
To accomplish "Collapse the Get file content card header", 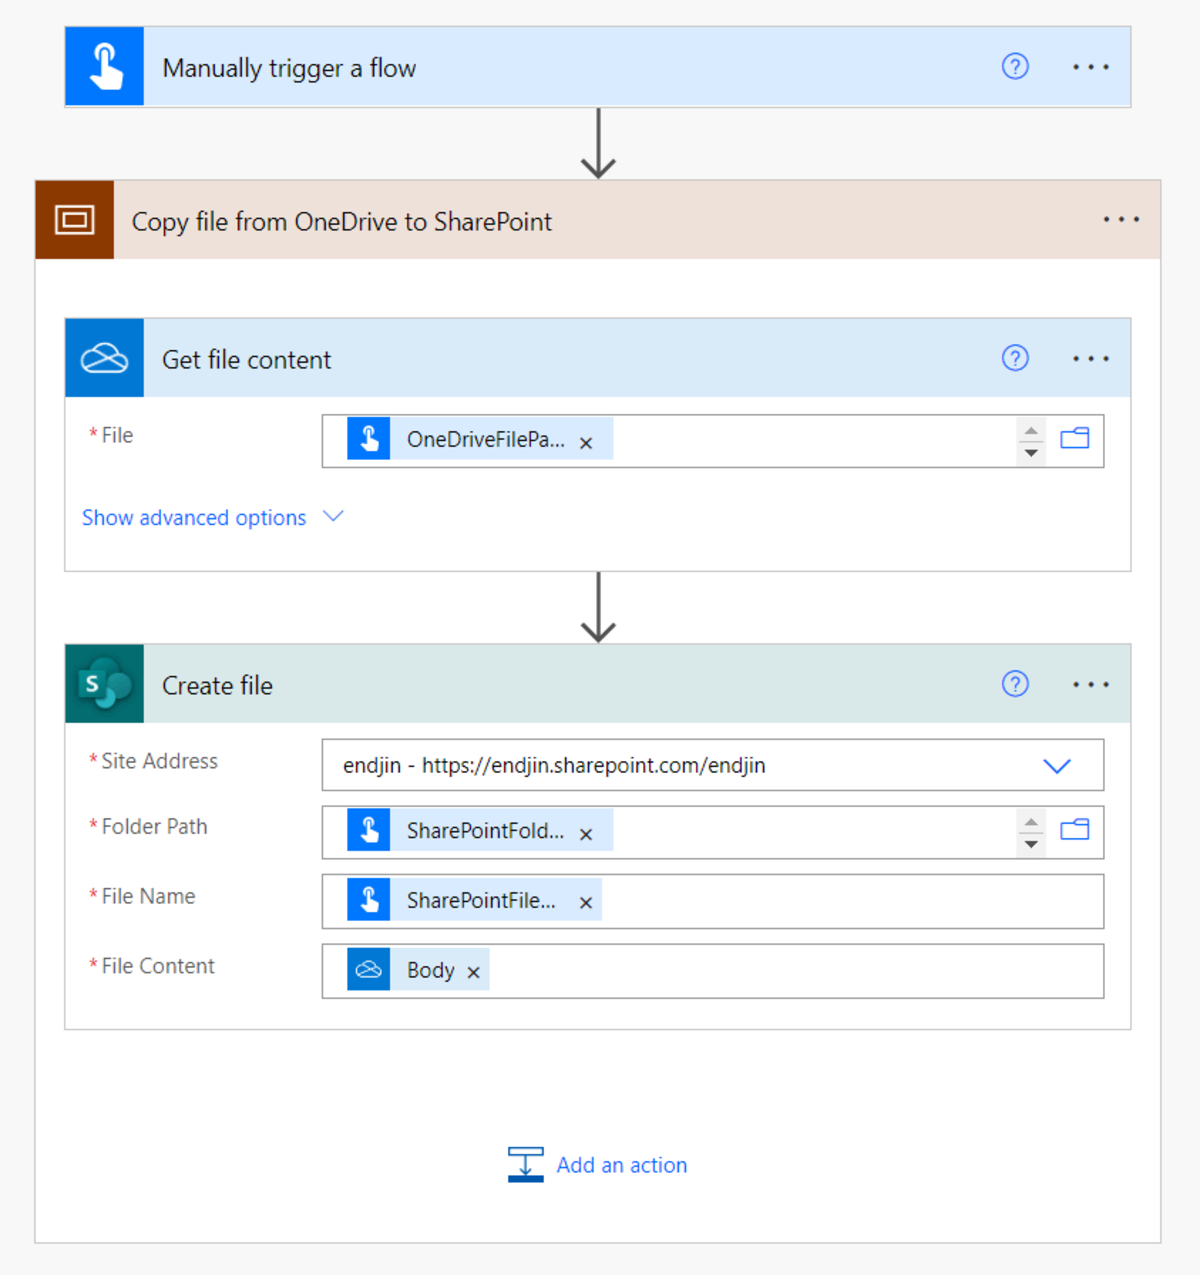I will click(x=598, y=358).
